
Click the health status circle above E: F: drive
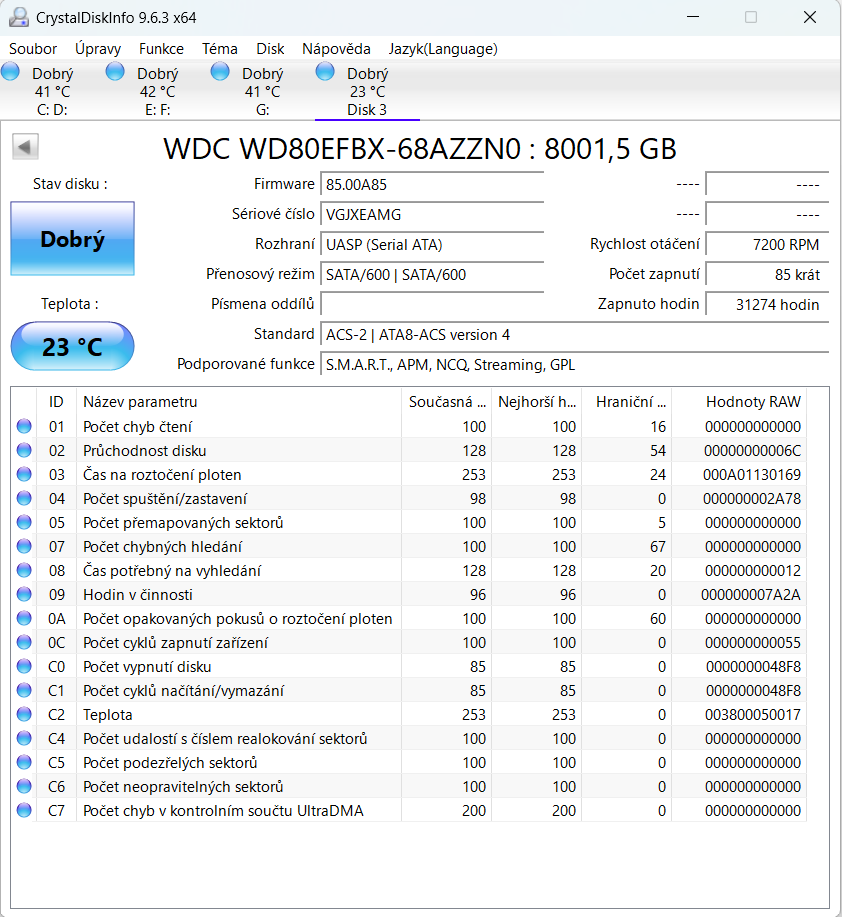point(116,70)
